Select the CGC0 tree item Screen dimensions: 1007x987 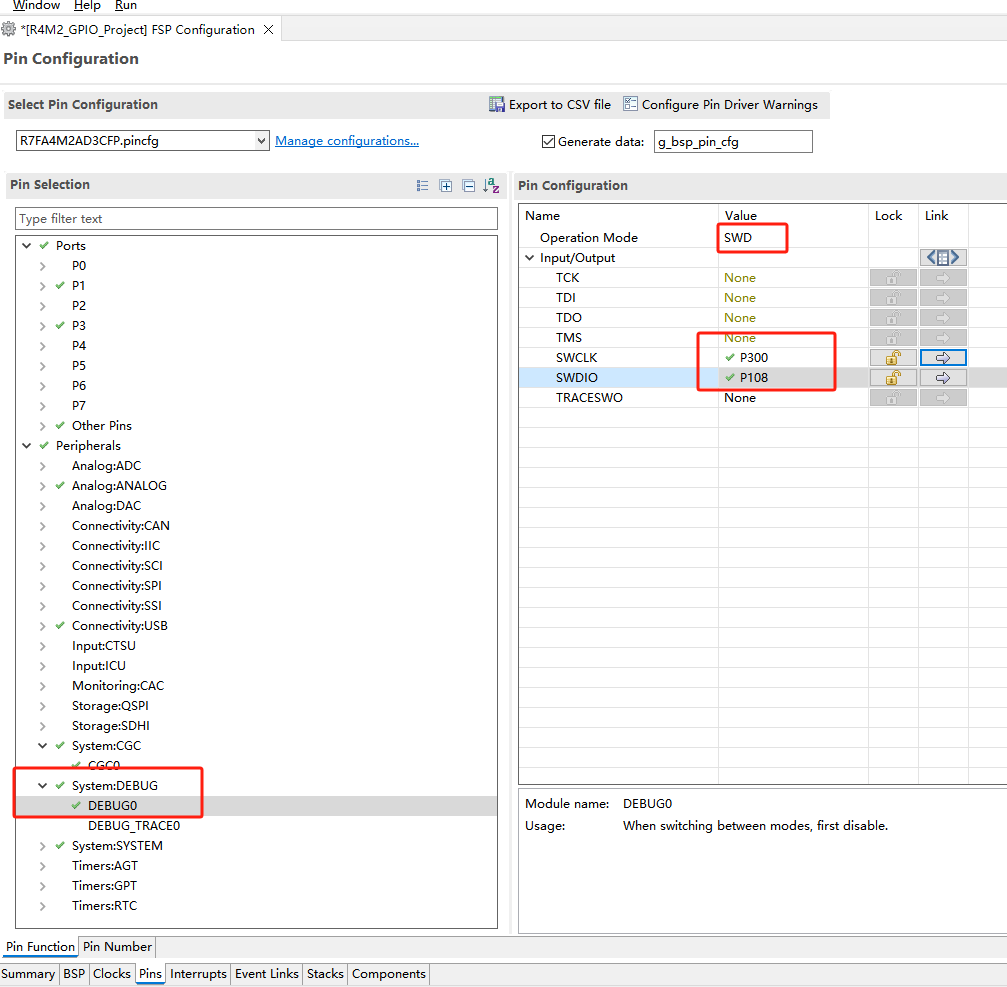coord(104,765)
